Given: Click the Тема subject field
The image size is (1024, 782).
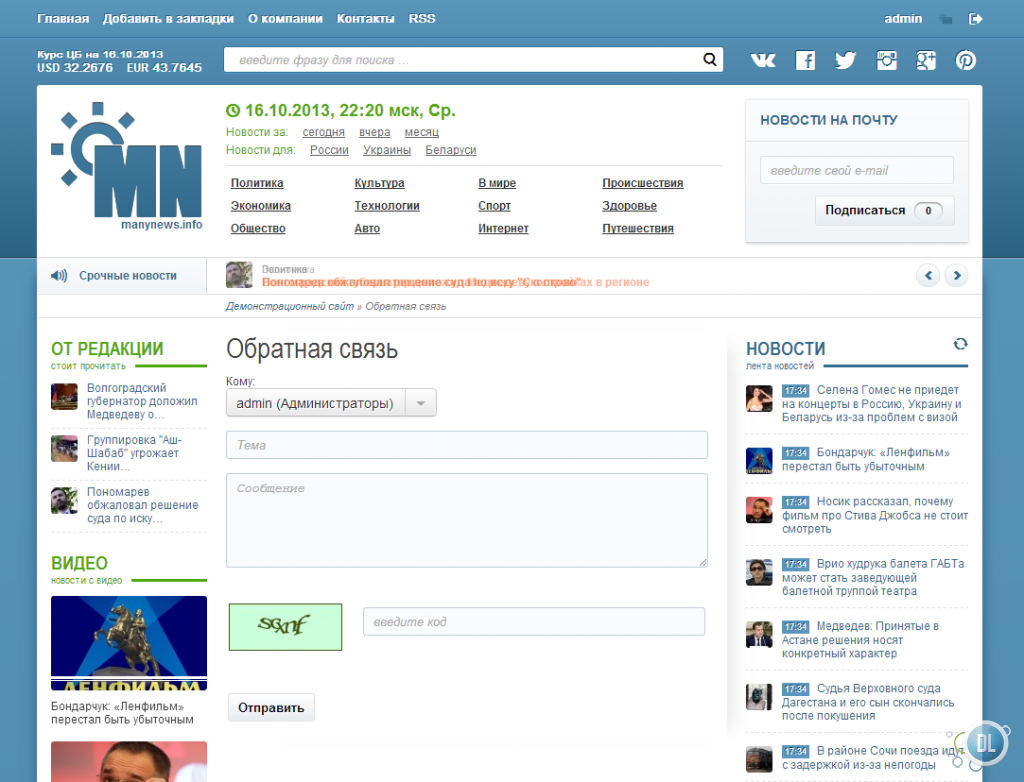Looking at the screenshot, I should (467, 445).
